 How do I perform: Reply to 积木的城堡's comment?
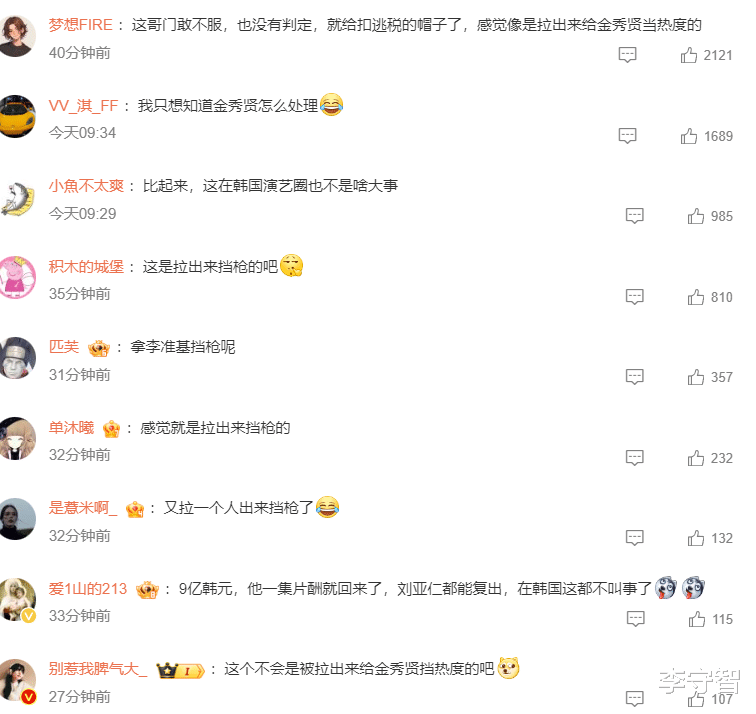634,297
